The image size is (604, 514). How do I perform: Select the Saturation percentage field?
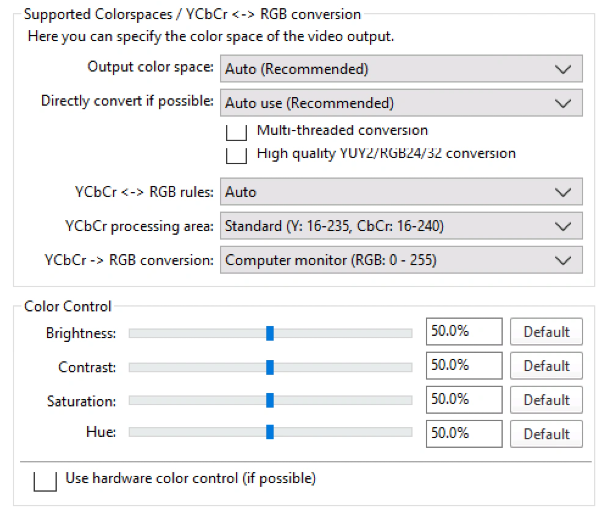464,400
